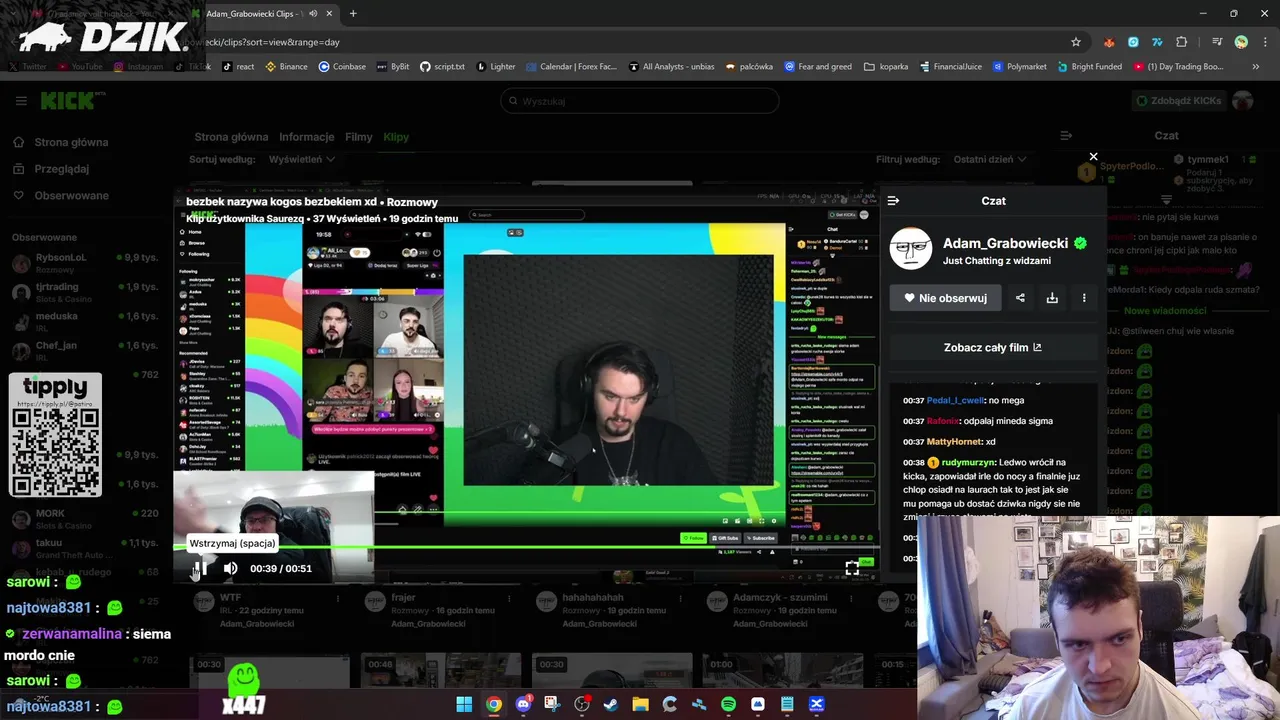Collapse the clip chat panel
Image resolution: width=1280 pixels, height=720 pixels.
click(x=893, y=200)
